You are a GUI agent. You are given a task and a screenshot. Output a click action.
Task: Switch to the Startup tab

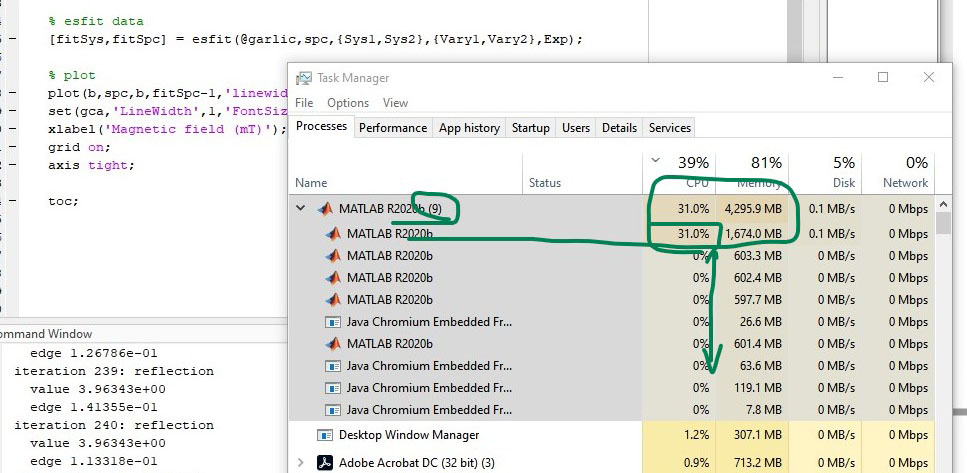pos(530,128)
